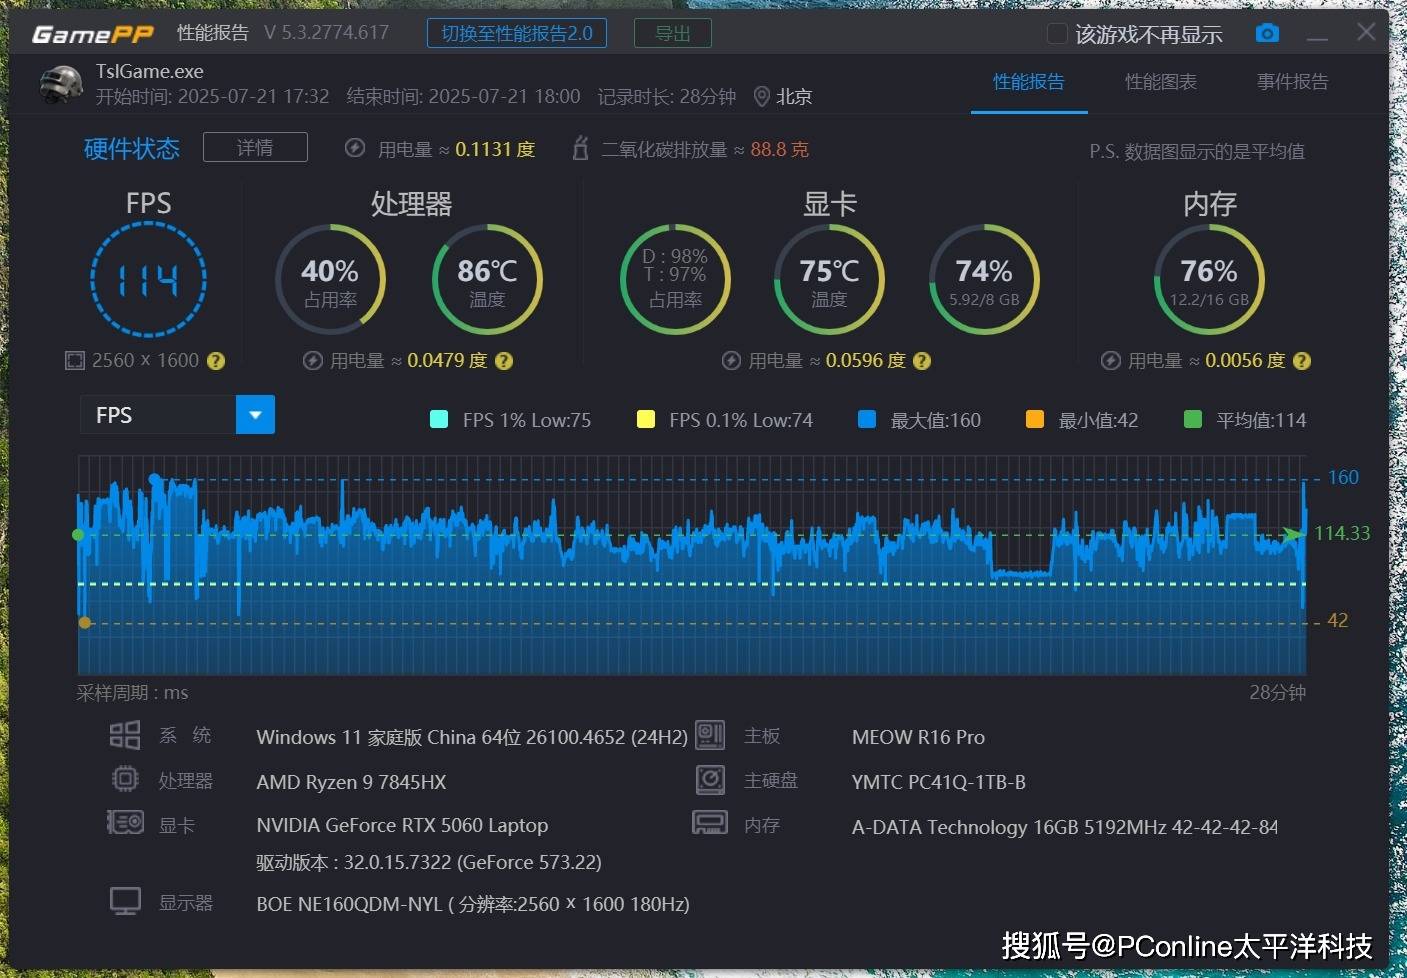The height and width of the screenshot is (978, 1407).
Task: Click the TslGame.exe game avatar icon
Action: [x=61, y=84]
